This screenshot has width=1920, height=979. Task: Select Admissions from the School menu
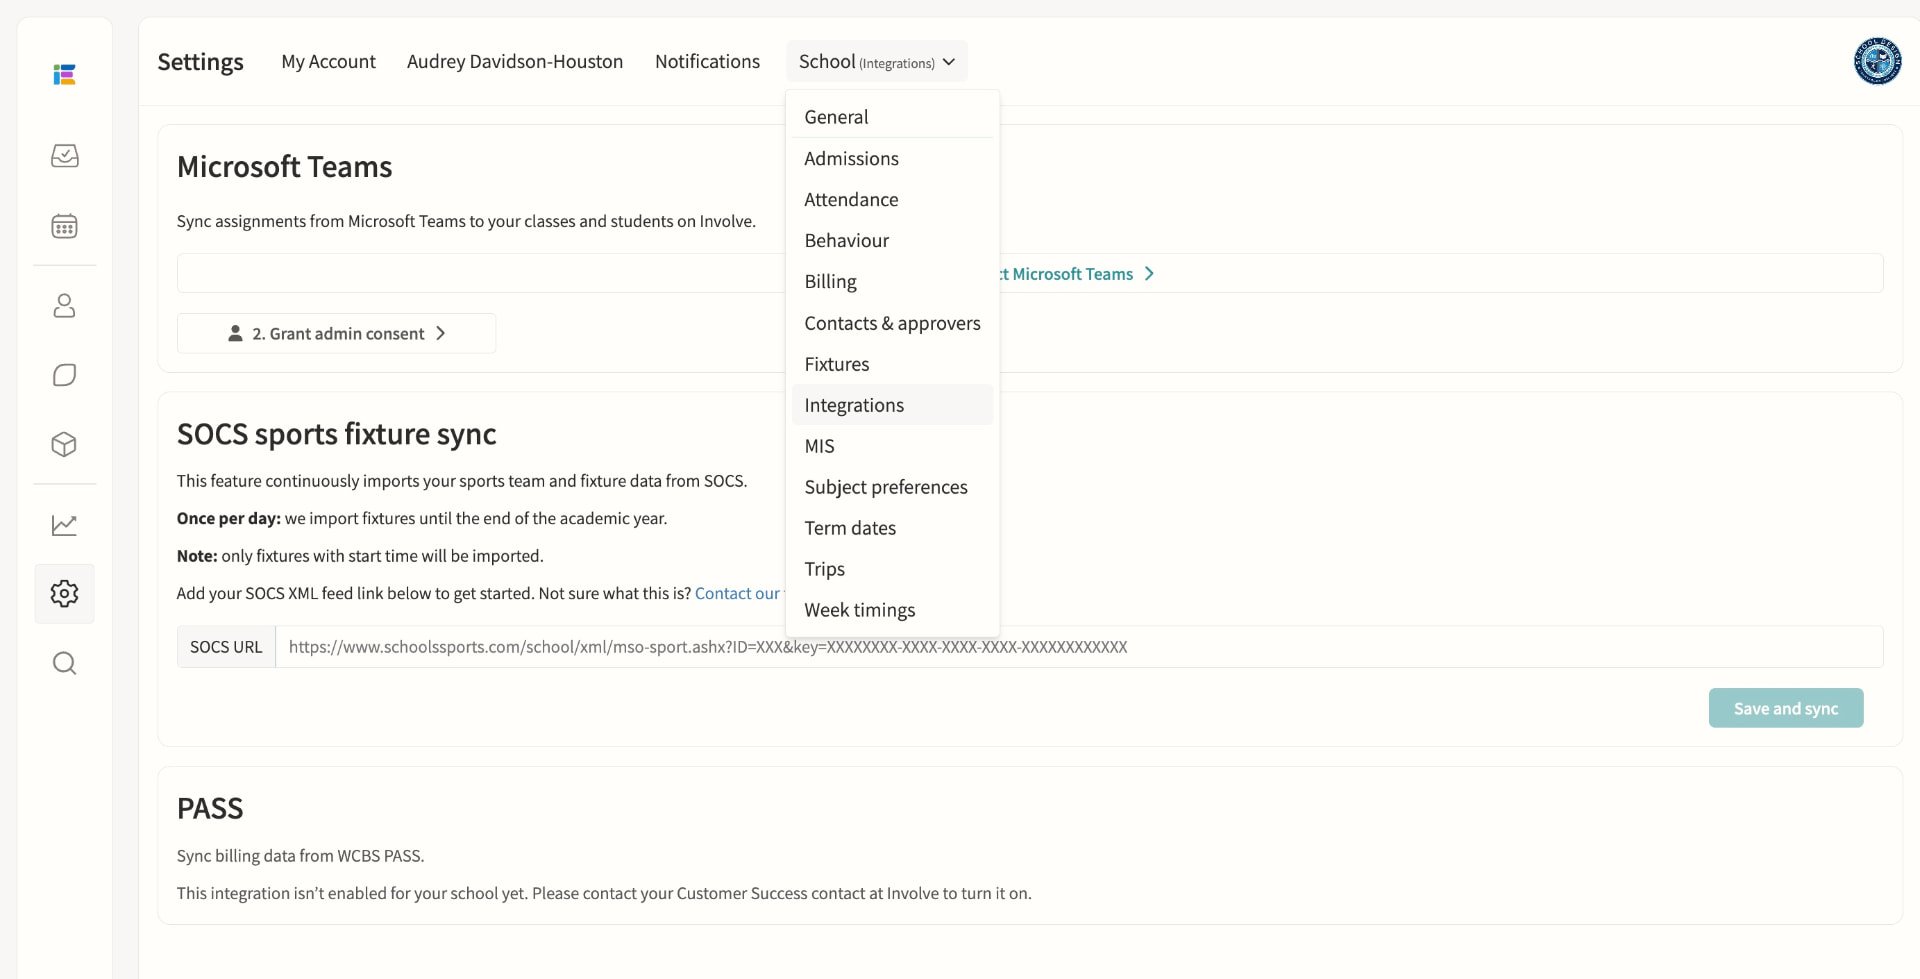point(892,159)
